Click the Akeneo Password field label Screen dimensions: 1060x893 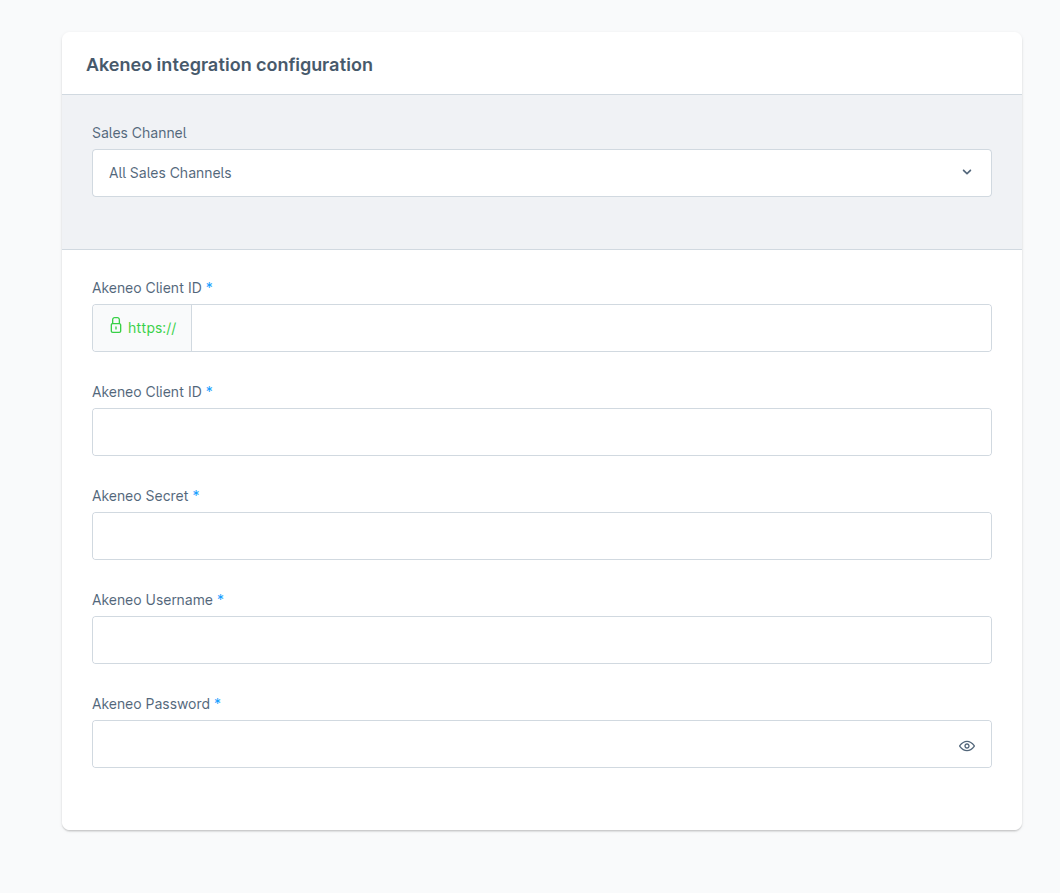150,703
